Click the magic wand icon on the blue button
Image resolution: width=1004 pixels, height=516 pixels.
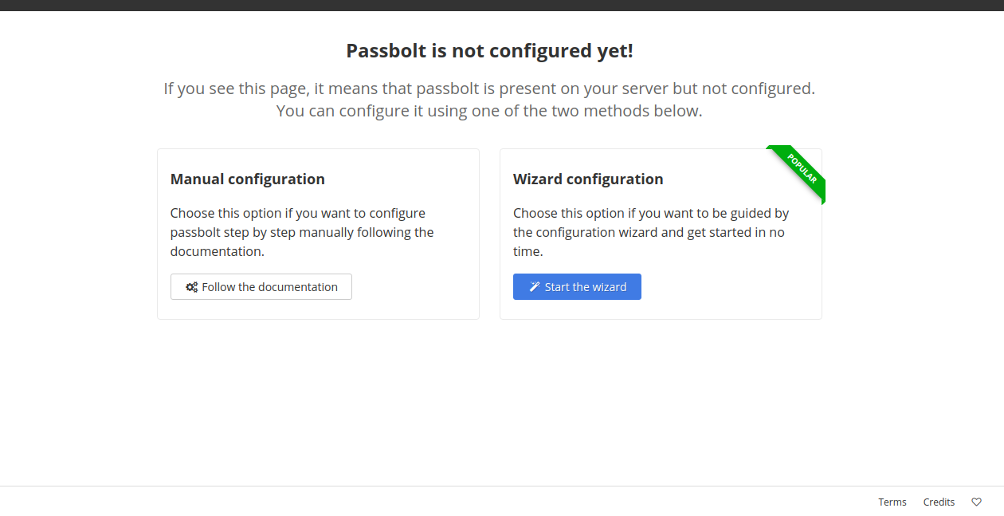(535, 287)
